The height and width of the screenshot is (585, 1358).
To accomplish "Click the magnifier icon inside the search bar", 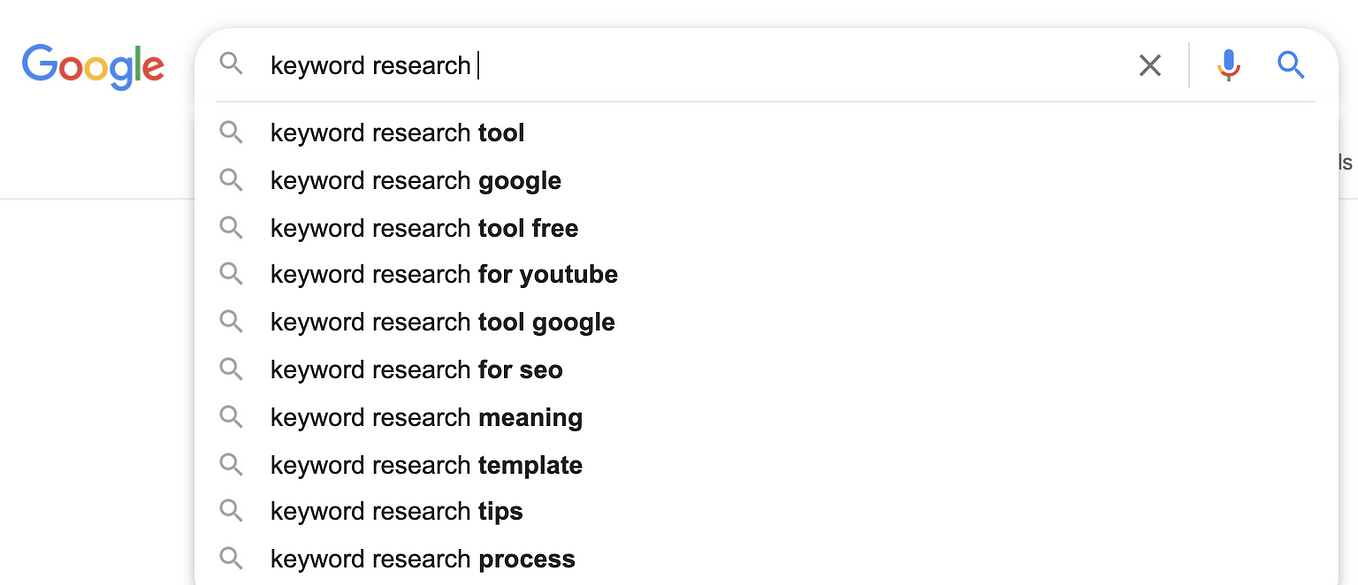I will pos(231,63).
